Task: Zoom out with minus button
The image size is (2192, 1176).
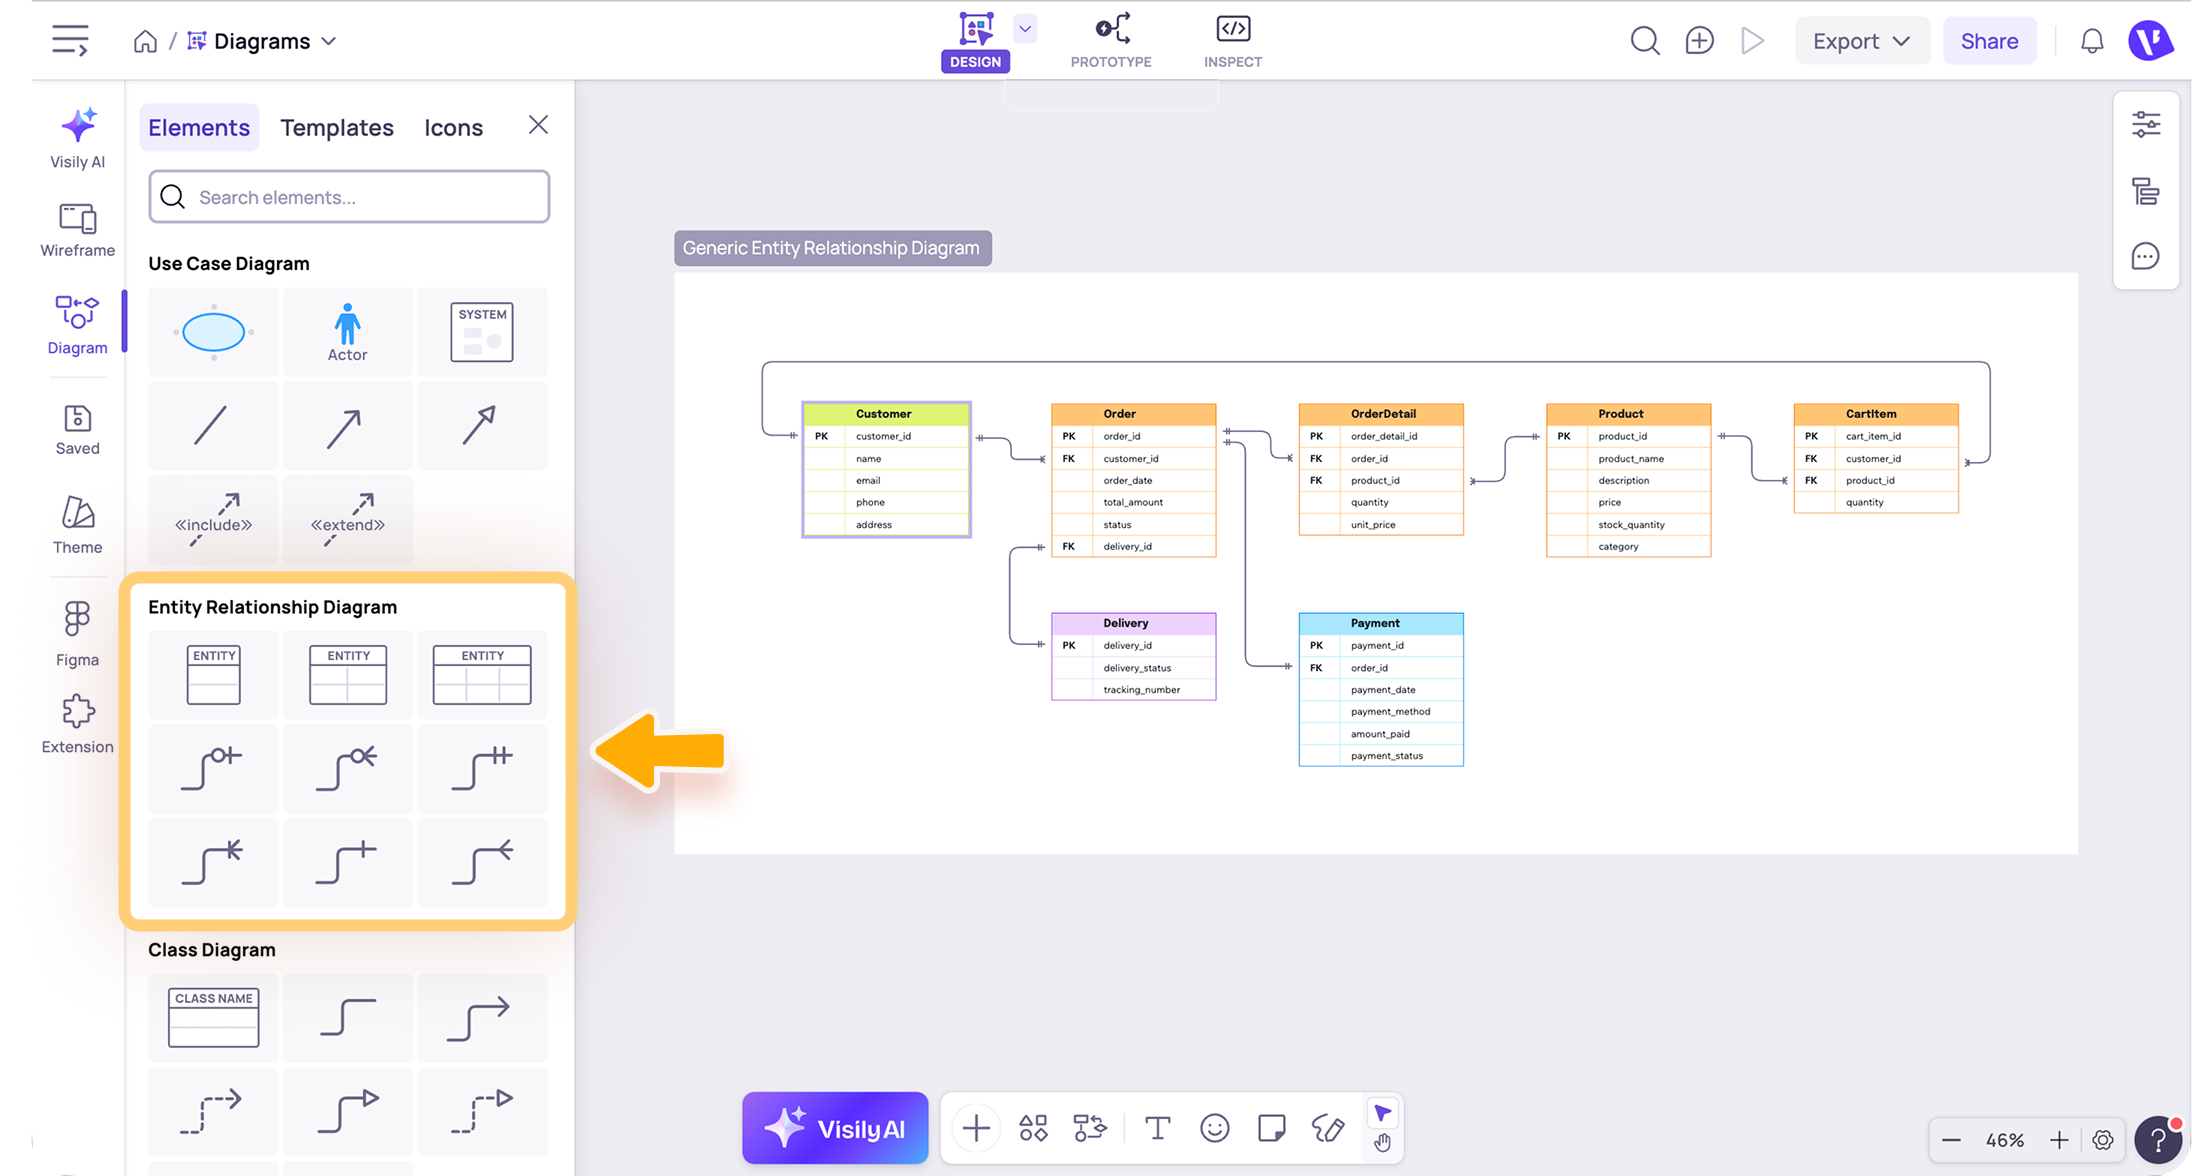Action: pos(1951,1140)
